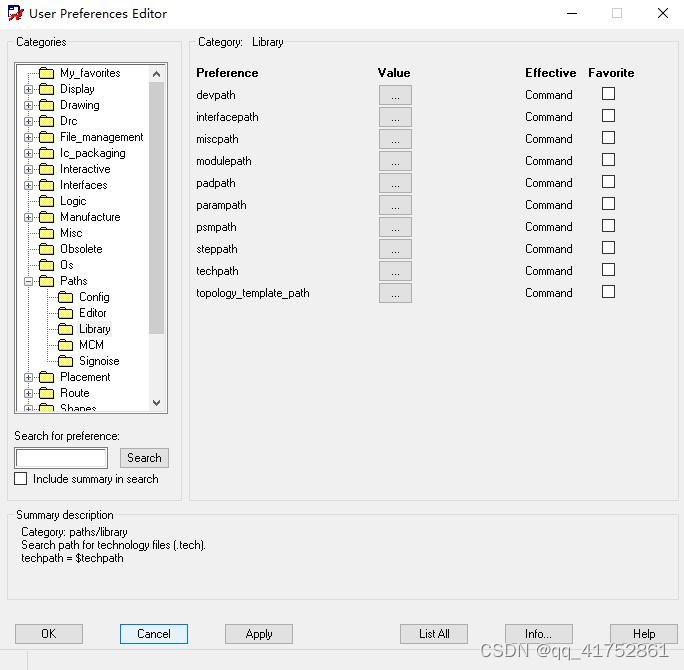The height and width of the screenshot is (670, 684).
Task: Expand the Ic_packaging category node
Action: [28, 154]
